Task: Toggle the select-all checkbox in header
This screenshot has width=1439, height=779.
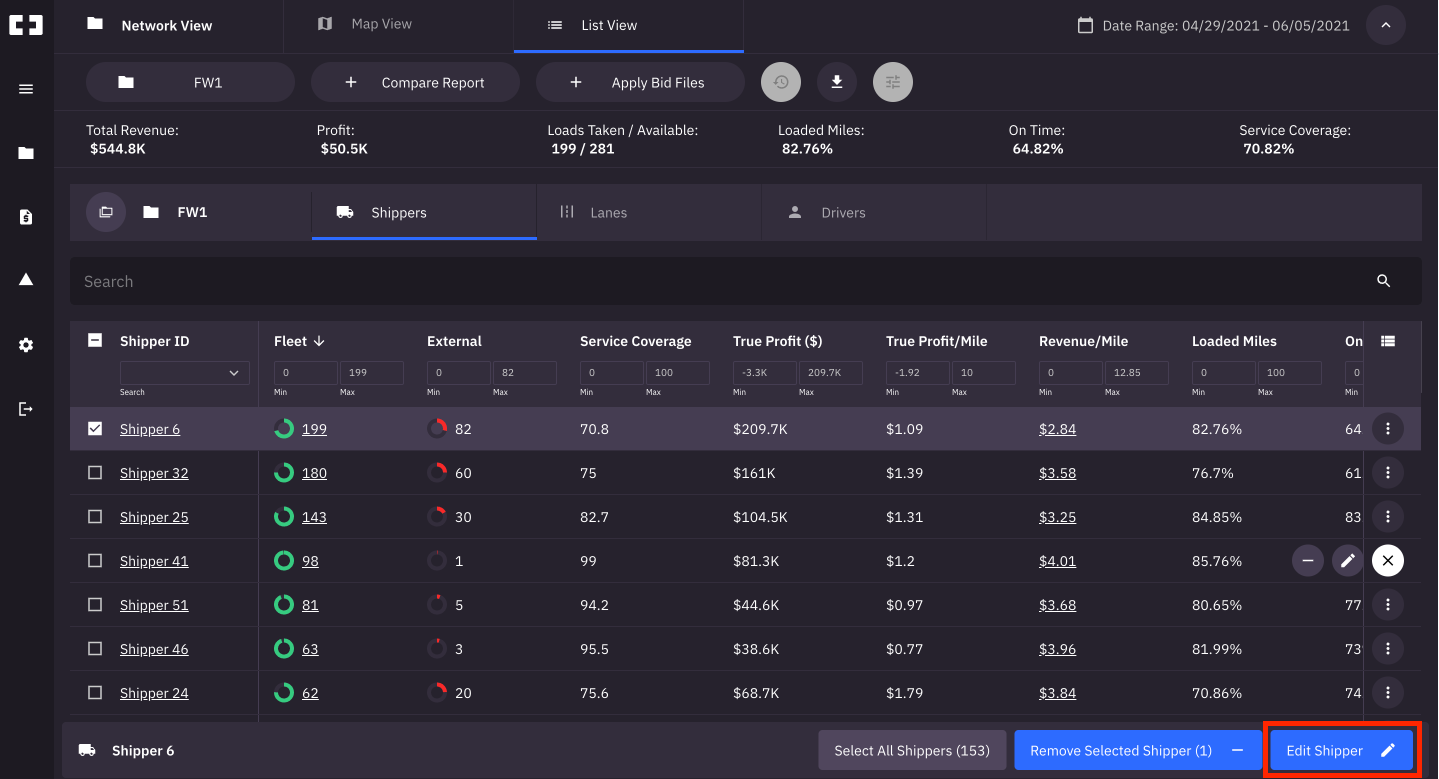Action: (x=95, y=341)
